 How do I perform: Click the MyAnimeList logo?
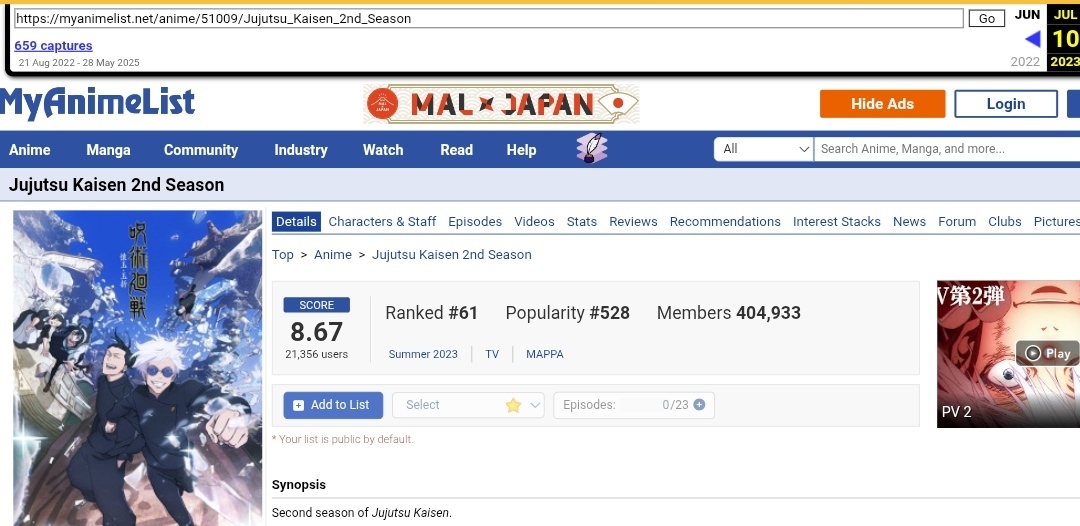[x=98, y=104]
